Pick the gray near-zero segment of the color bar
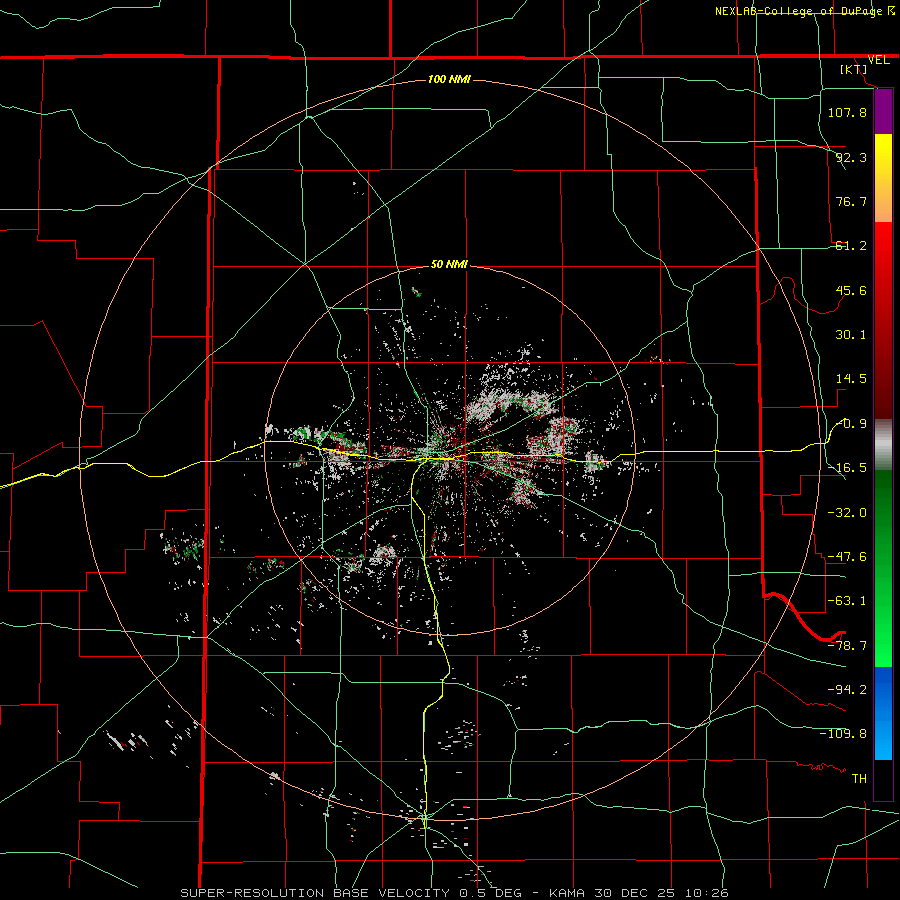 (x=883, y=445)
